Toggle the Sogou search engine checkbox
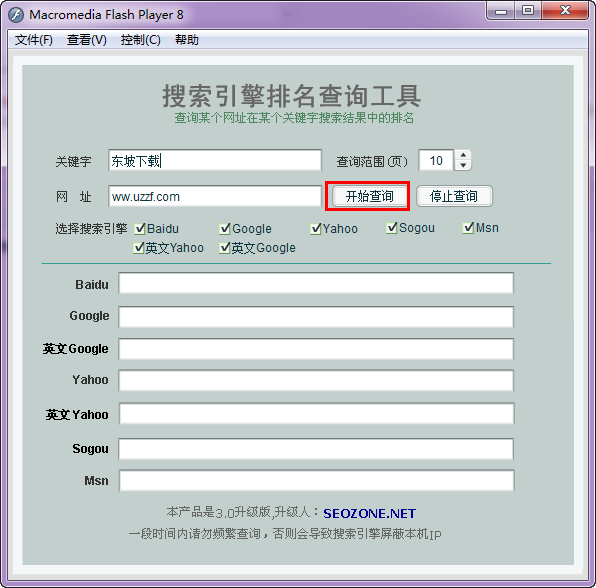This screenshot has height=588, width=596. coord(392,228)
